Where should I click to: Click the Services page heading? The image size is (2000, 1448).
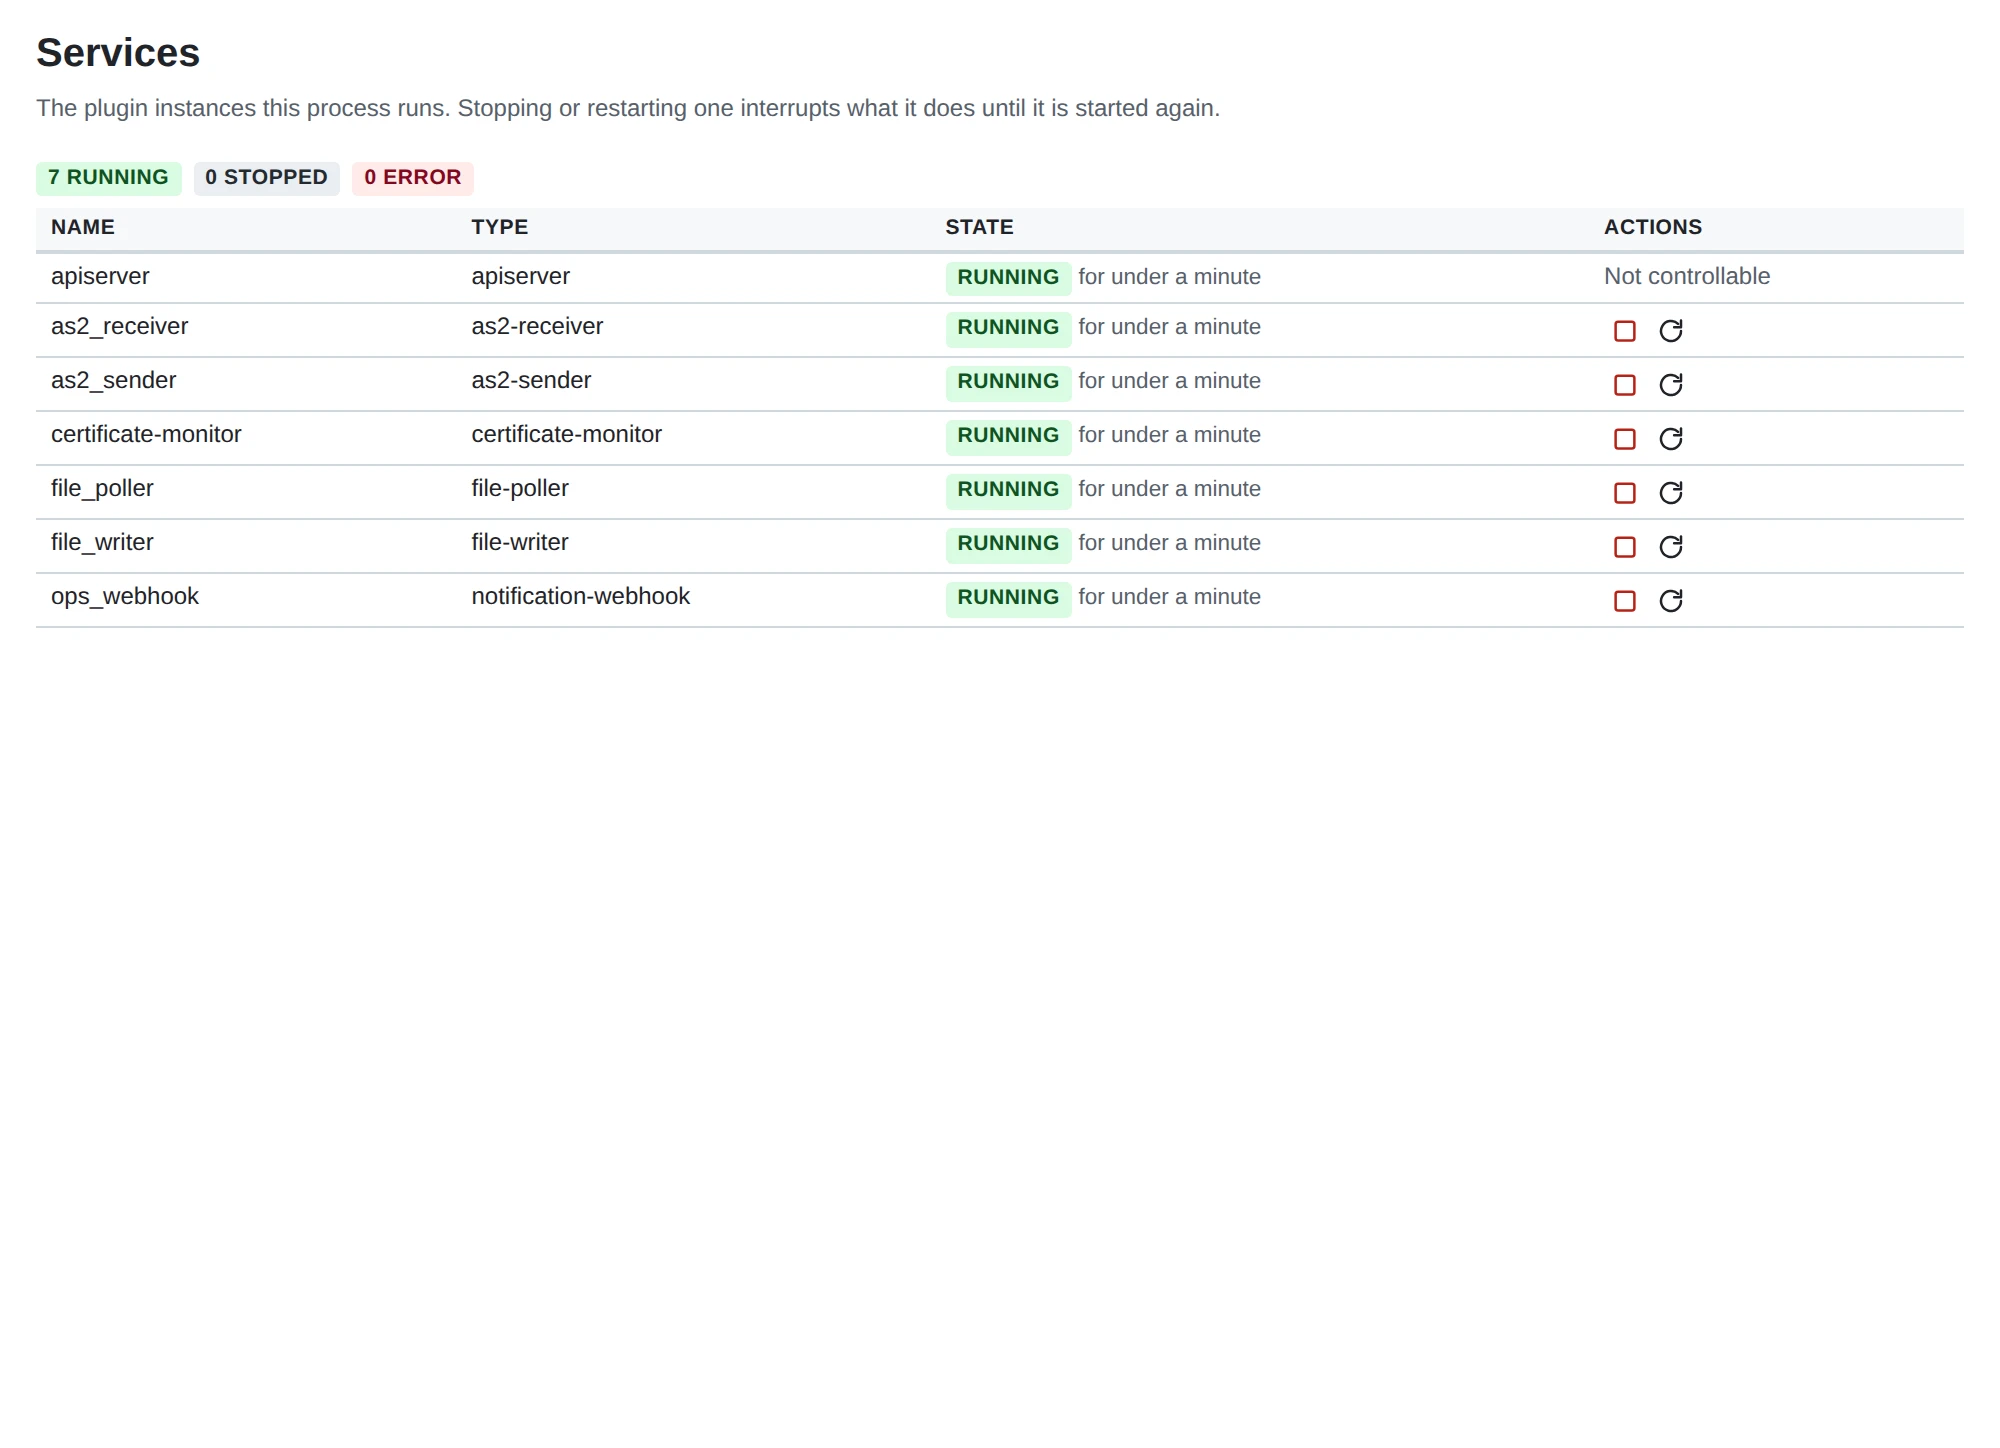click(118, 53)
